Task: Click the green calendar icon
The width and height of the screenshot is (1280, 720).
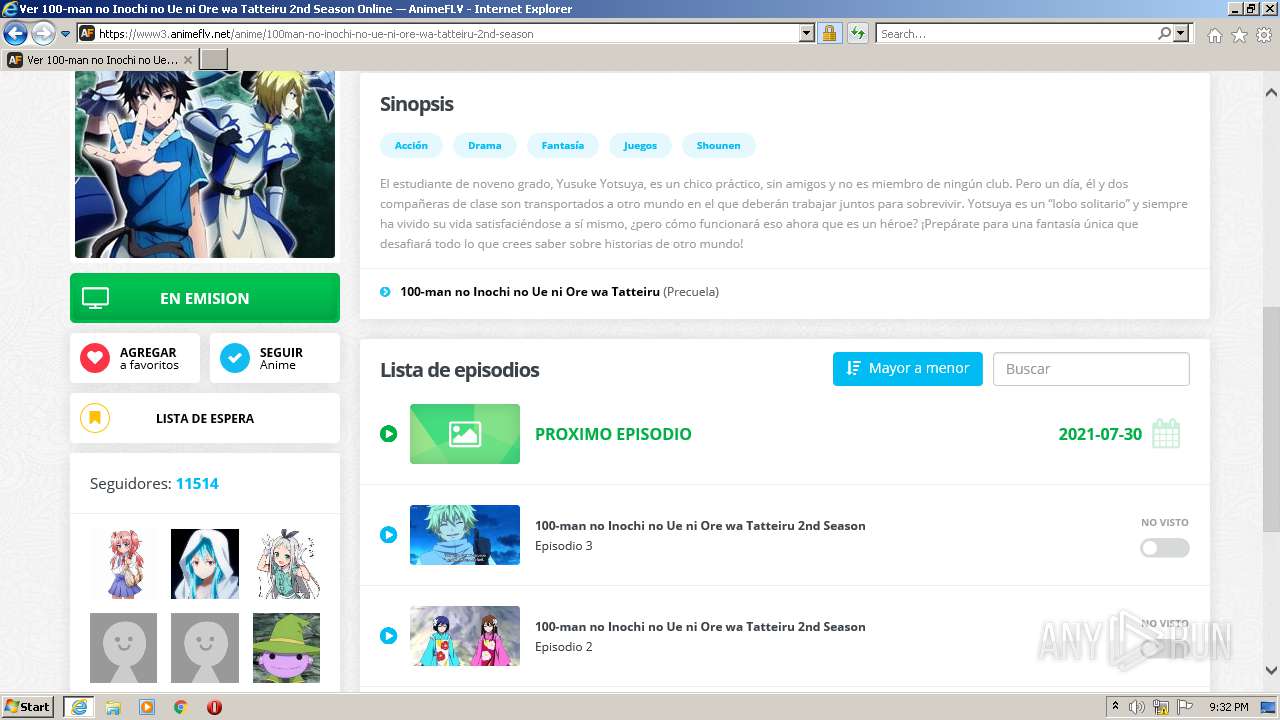Action: 1166,433
